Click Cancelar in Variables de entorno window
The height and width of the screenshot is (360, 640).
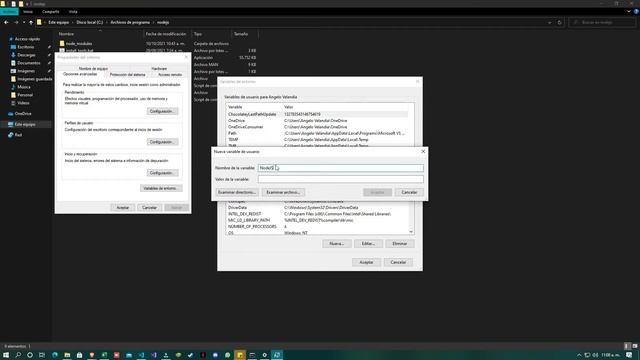(398, 262)
